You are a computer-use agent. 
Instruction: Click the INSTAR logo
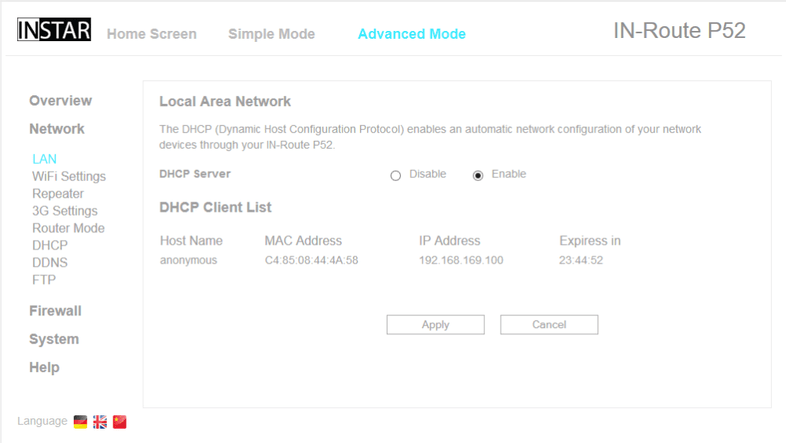(x=54, y=31)
